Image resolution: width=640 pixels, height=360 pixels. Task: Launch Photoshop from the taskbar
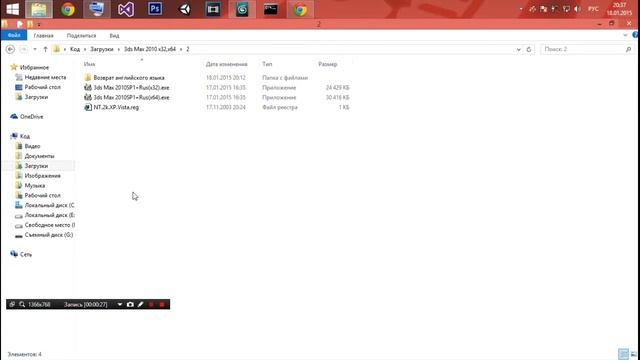pyautogui.click(x=155, y=9)
